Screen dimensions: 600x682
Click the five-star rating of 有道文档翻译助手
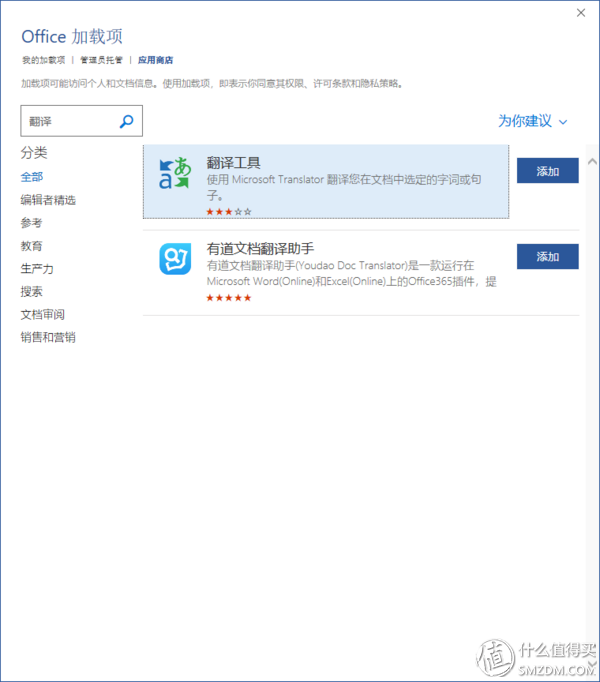click(229, 298)
